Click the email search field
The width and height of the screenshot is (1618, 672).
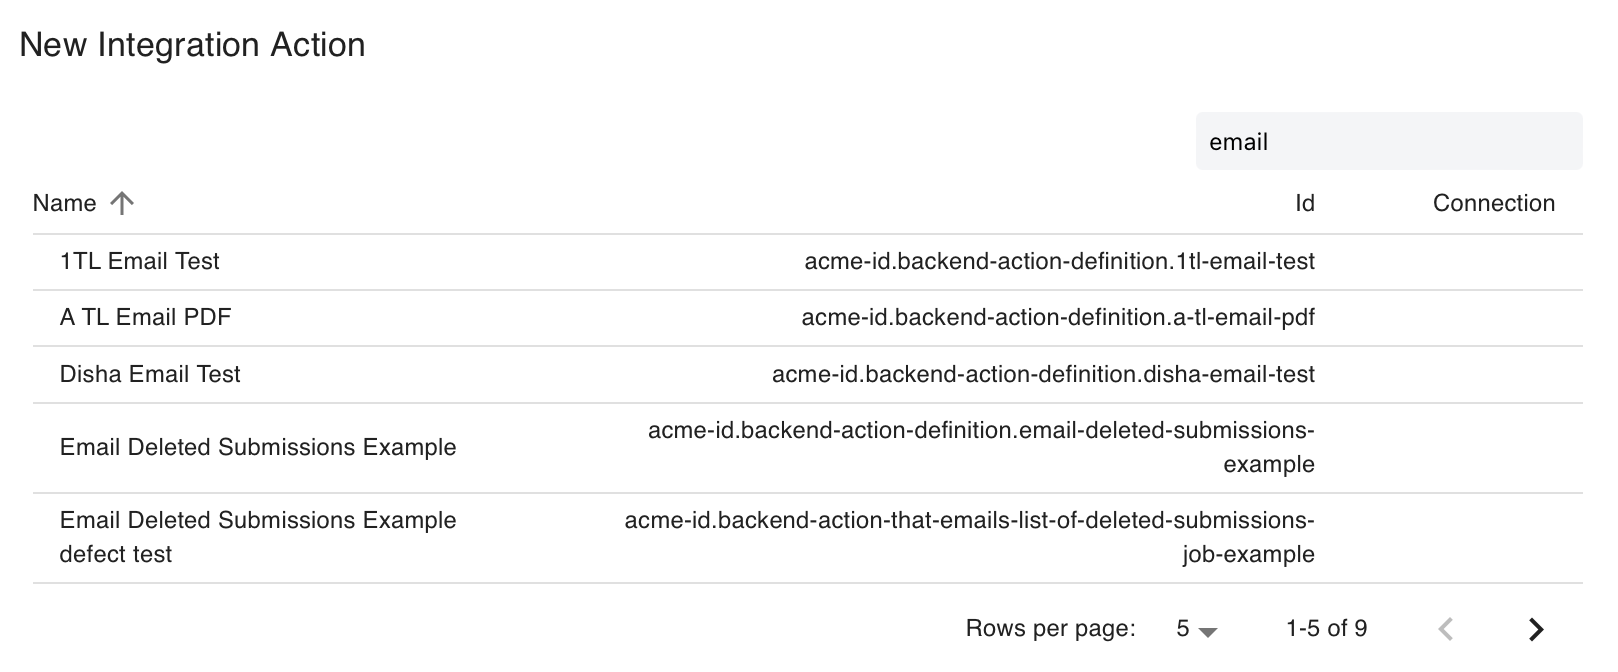click(x=1388, y=142)
